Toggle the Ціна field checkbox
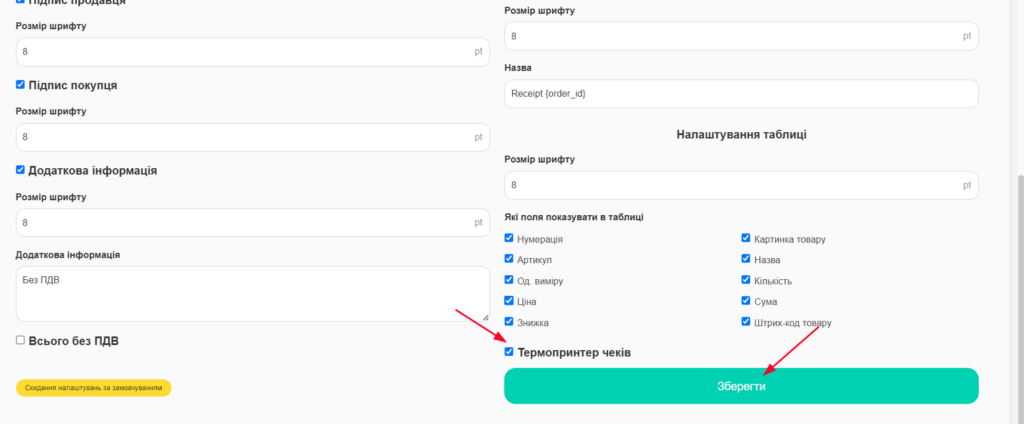 coord(509,301)
